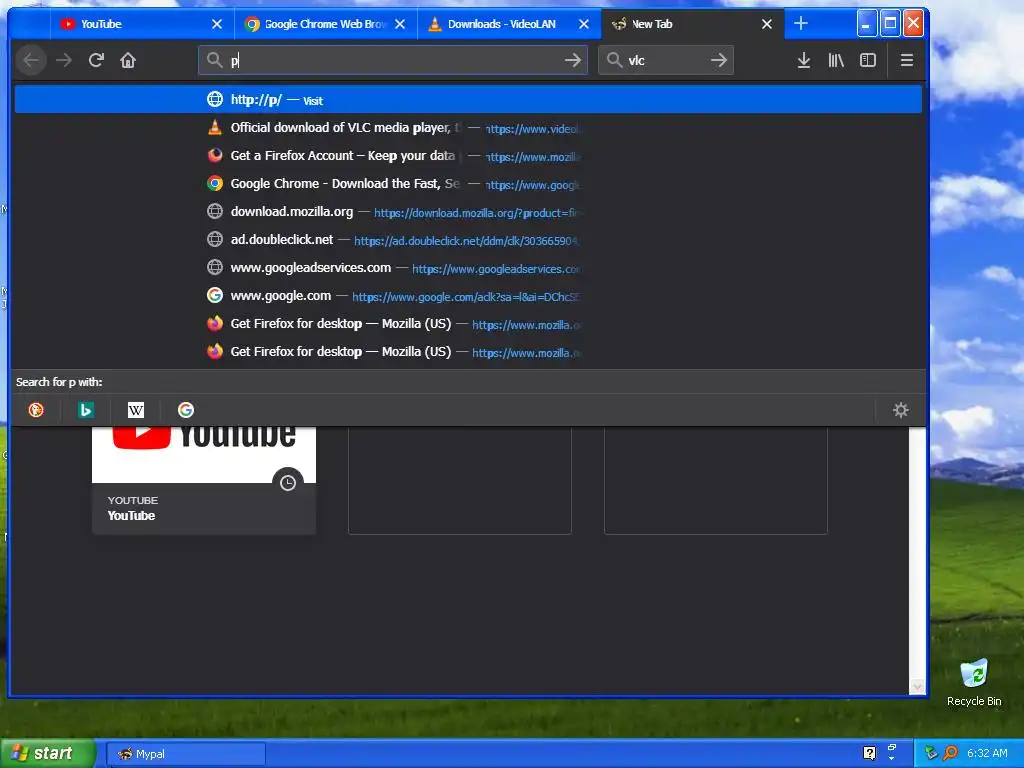Close the Google Chrome Web Browser tab

[x=400, y=24]
